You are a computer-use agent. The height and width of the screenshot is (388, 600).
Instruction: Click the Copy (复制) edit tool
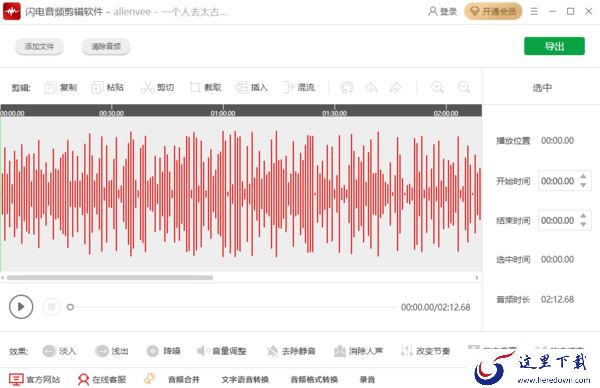(61, 88)
